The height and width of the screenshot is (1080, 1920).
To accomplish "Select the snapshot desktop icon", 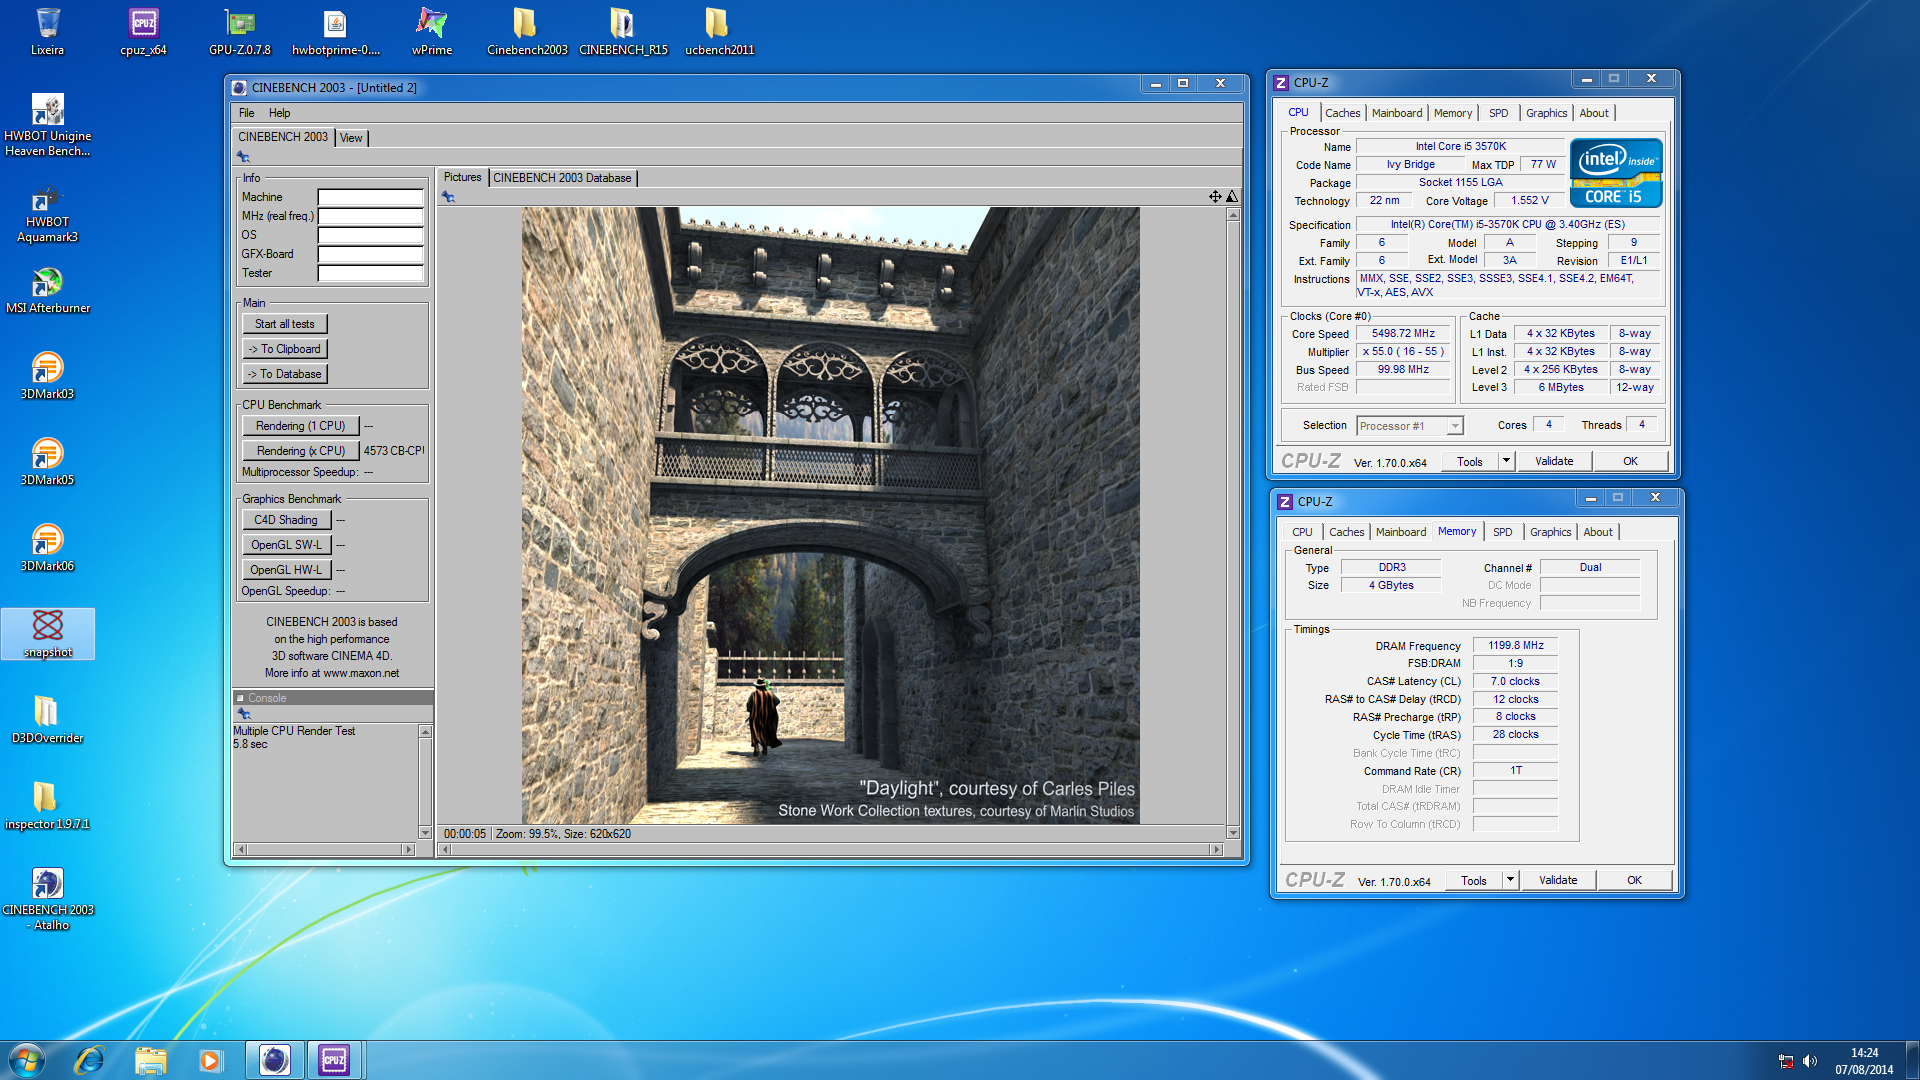I will [47, 633].
